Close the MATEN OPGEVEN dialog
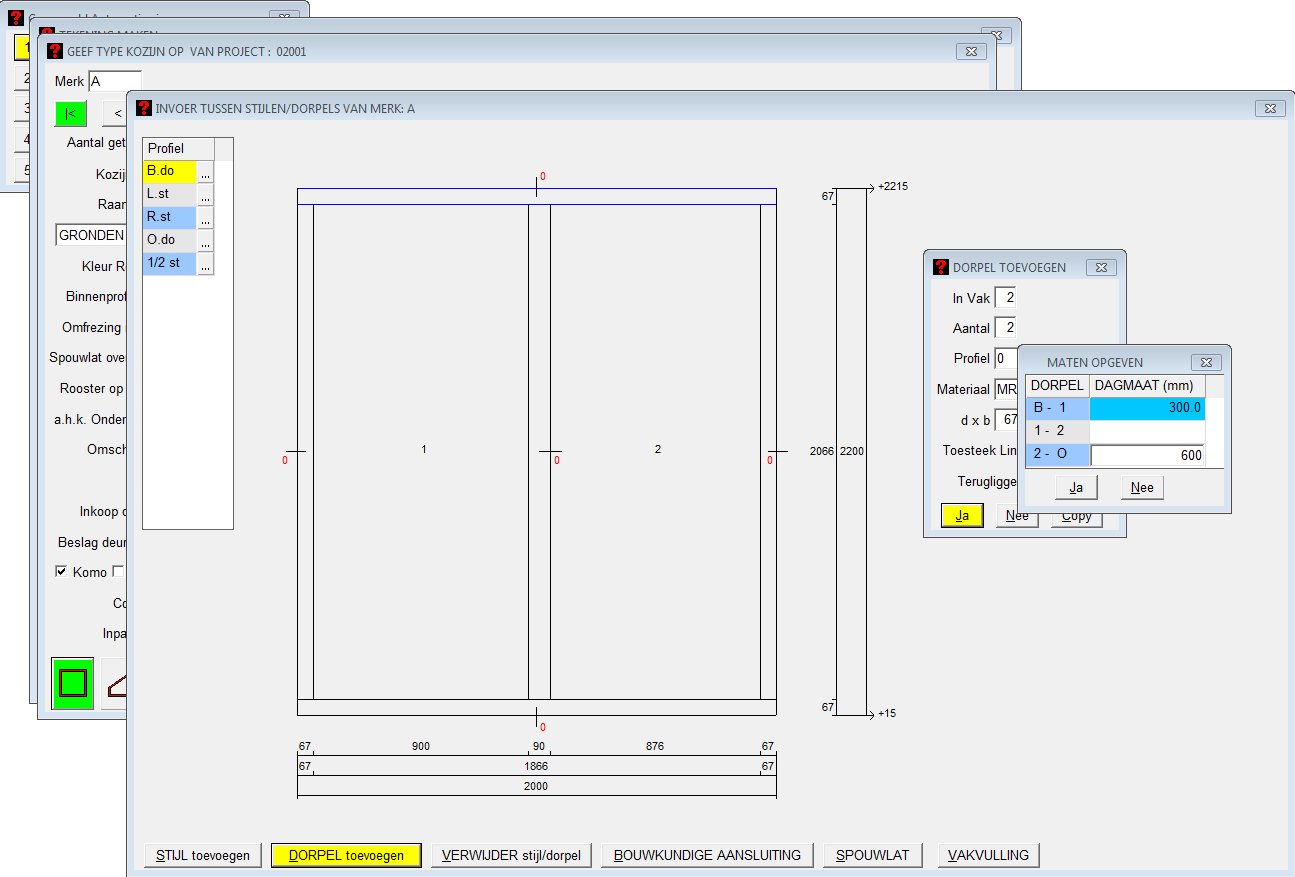The image size is (1295, 877). [x=1206, y=362]
